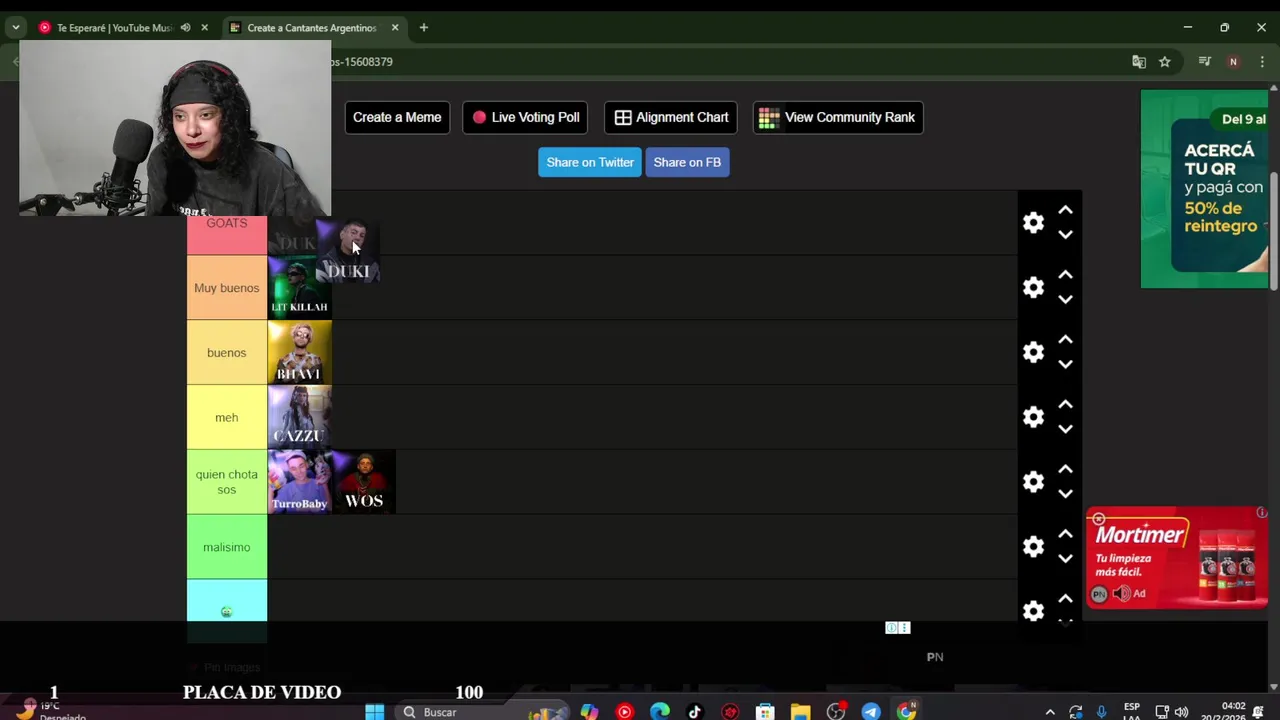This screenshot has width=1280, height=720.
Task: Open Telegram from the taskbar
Action: pyautogui.click(x=870, y=712)
